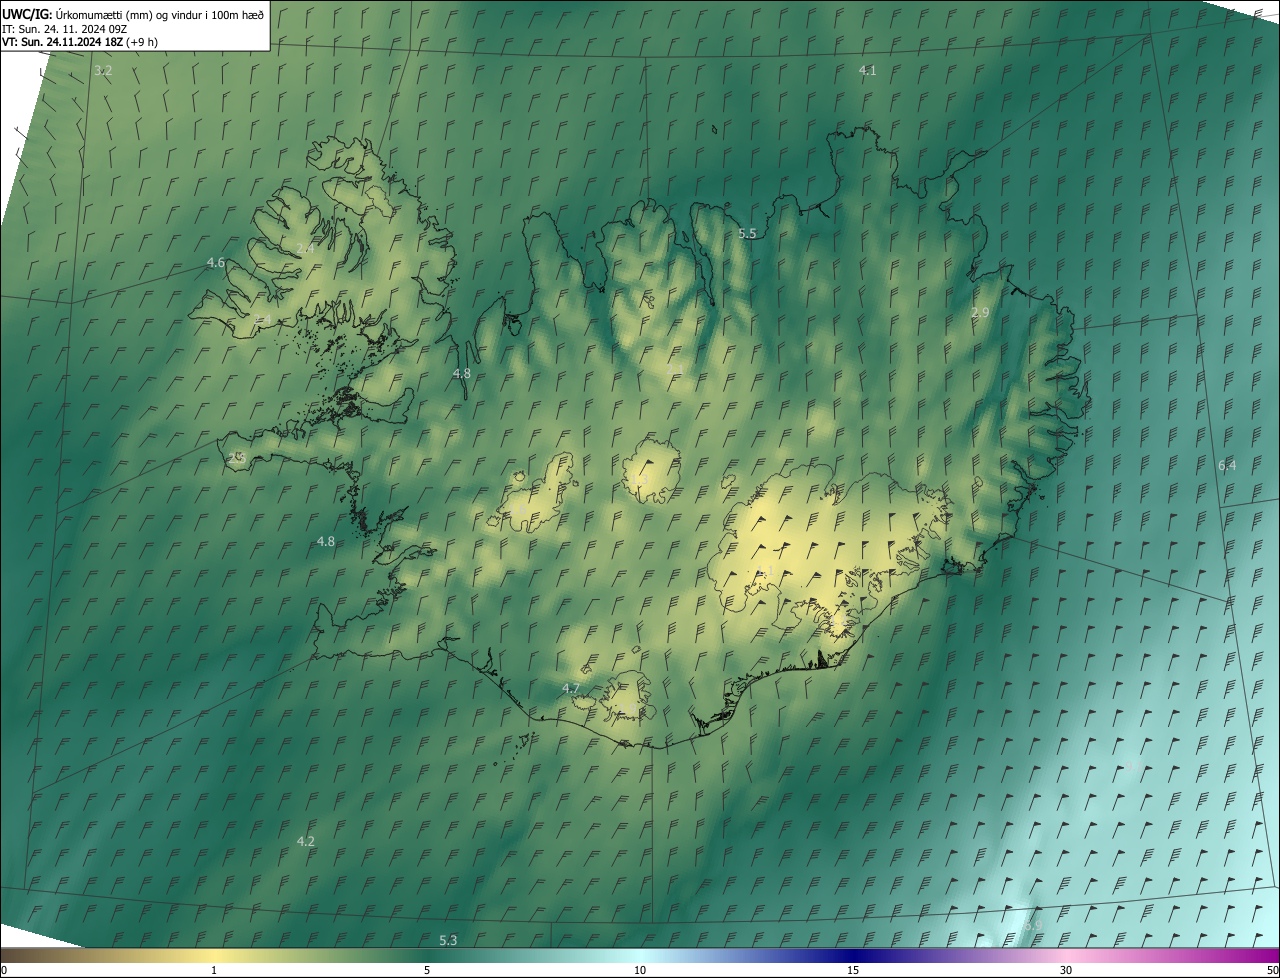1280x978 pixels.
Task: Click the color scale tick label 10
Action: [x=640, y=970]
